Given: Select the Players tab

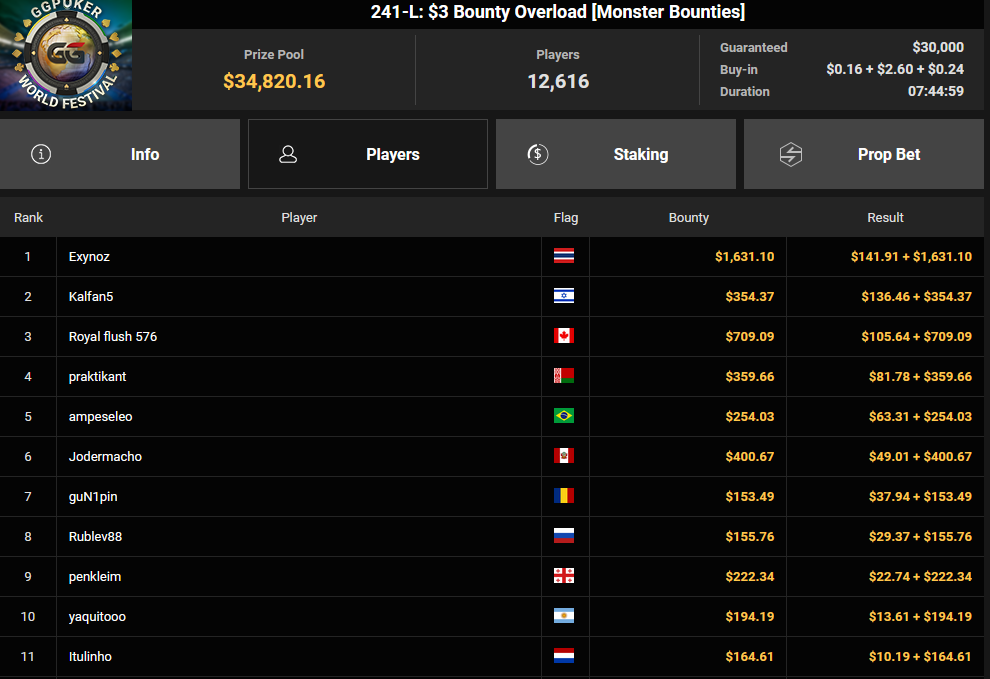Looking at the screenshot, I should point(367,154).
